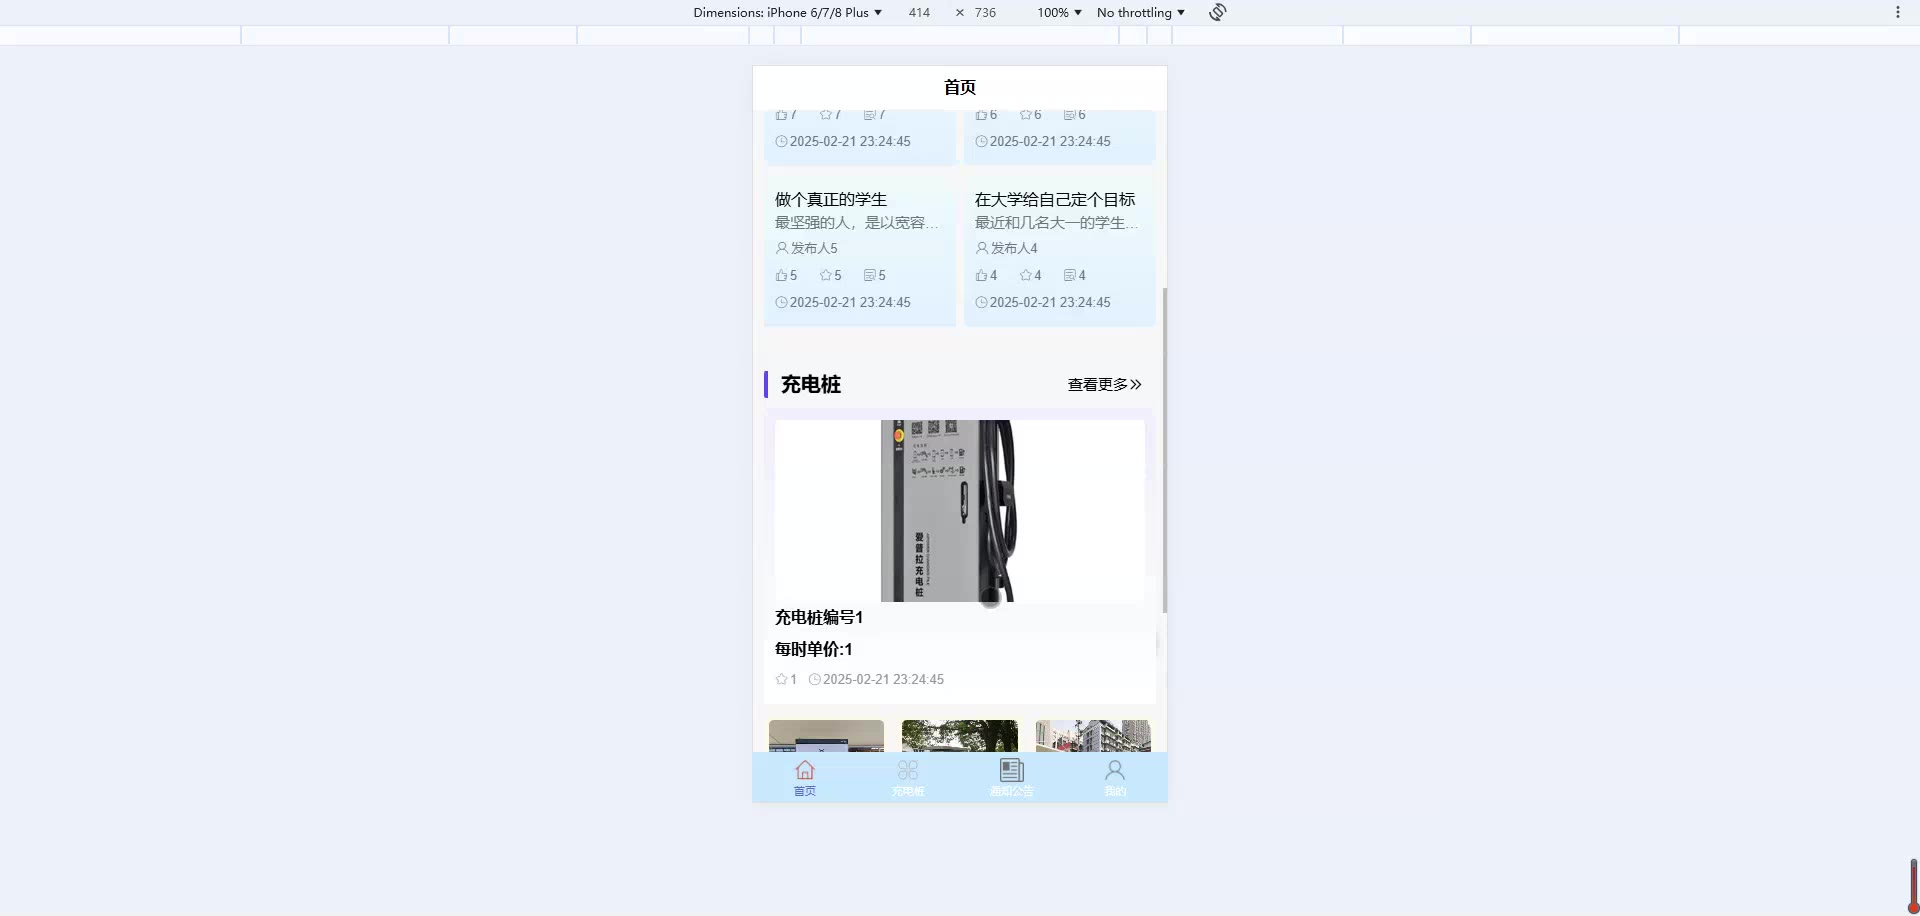
Task: Click the user icon beside 发布人4
Action: 982,247
